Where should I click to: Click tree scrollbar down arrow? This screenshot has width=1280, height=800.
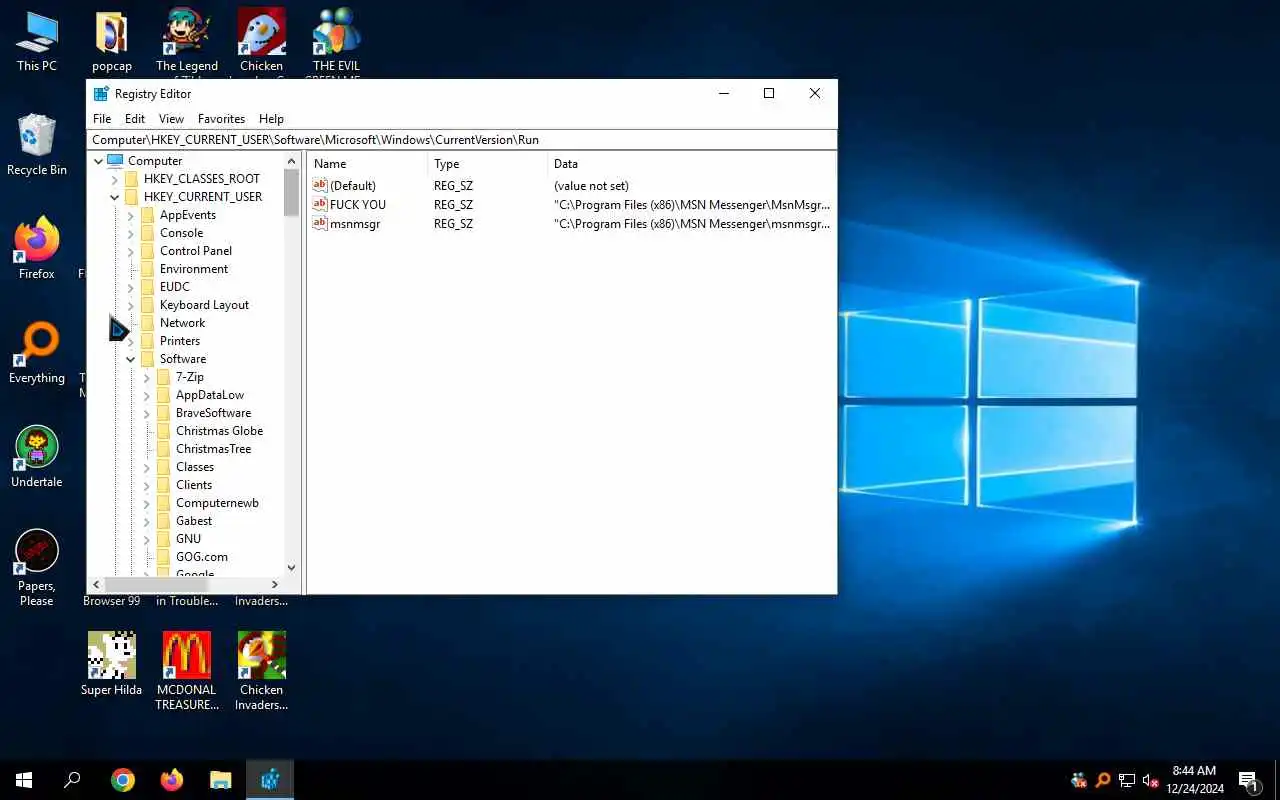tap(291, 567)
